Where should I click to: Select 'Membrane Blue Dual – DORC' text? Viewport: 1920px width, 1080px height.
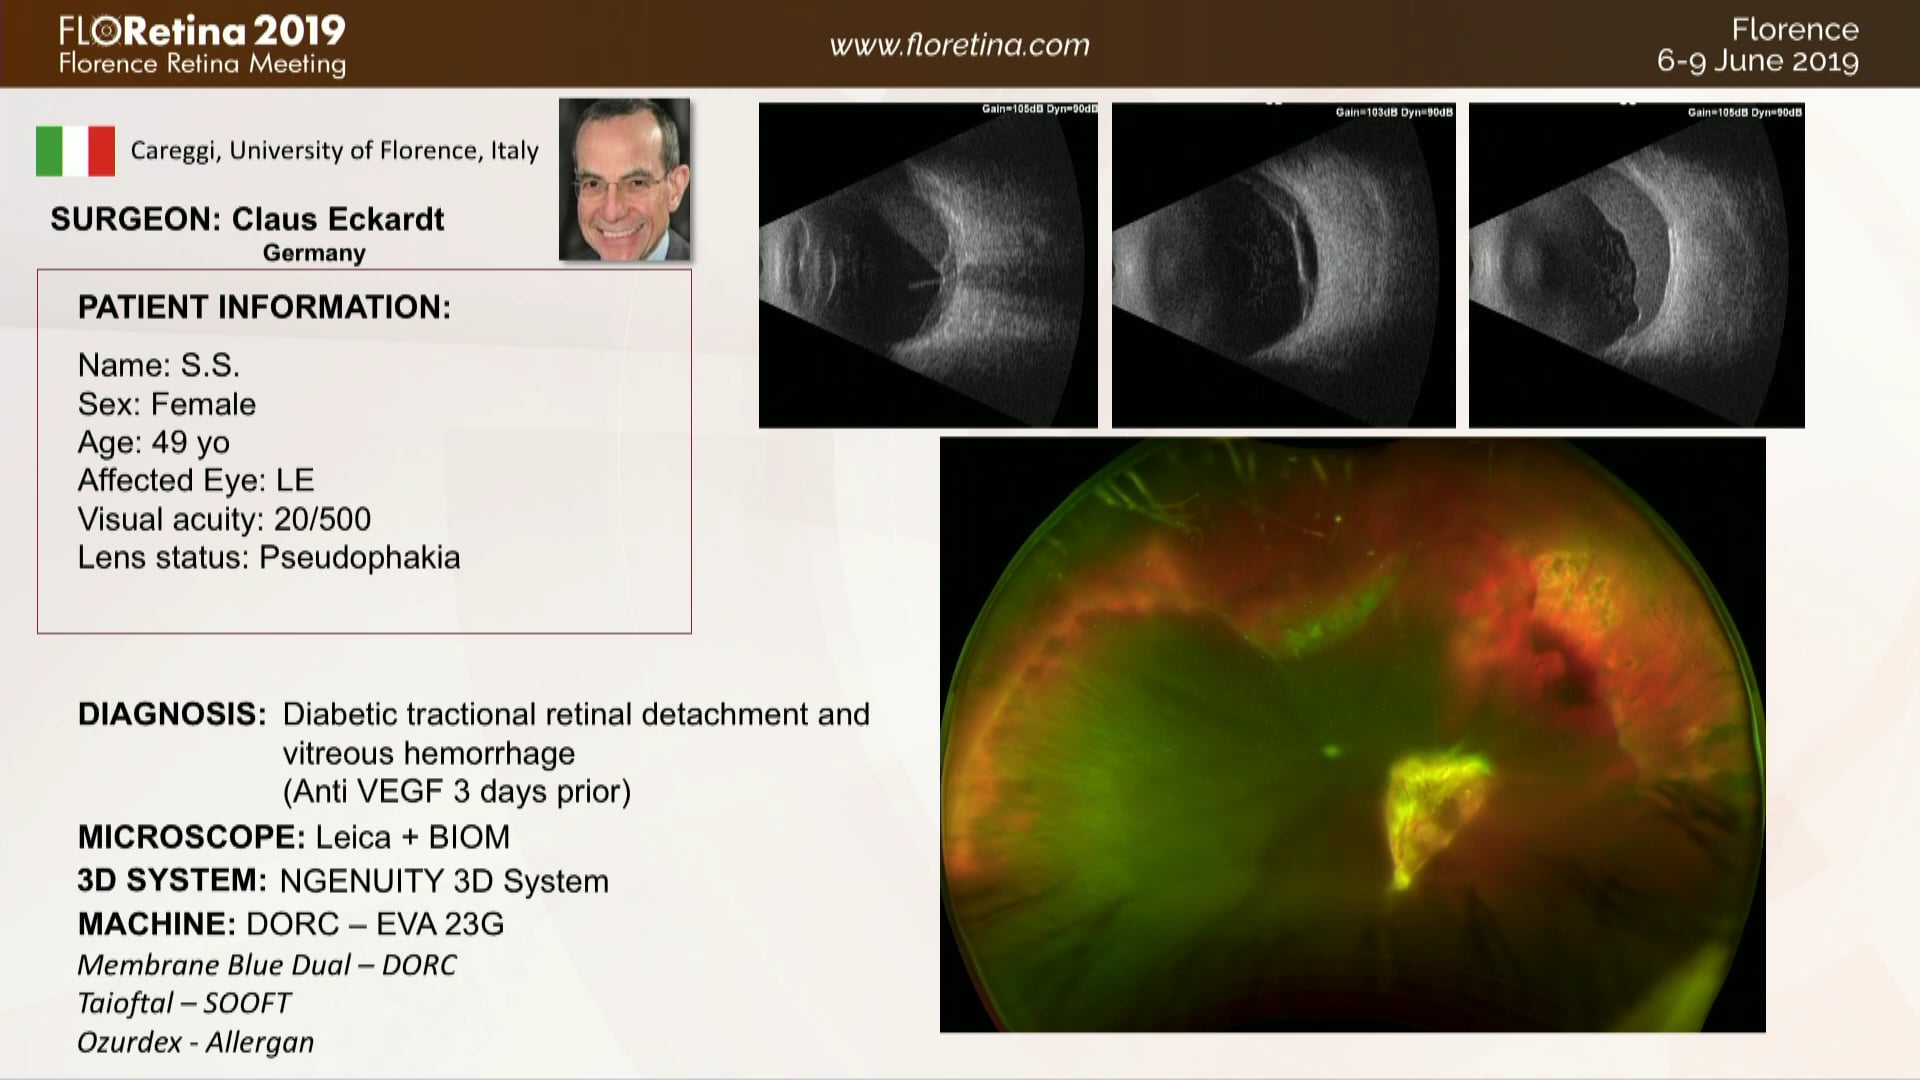point(267,965)
